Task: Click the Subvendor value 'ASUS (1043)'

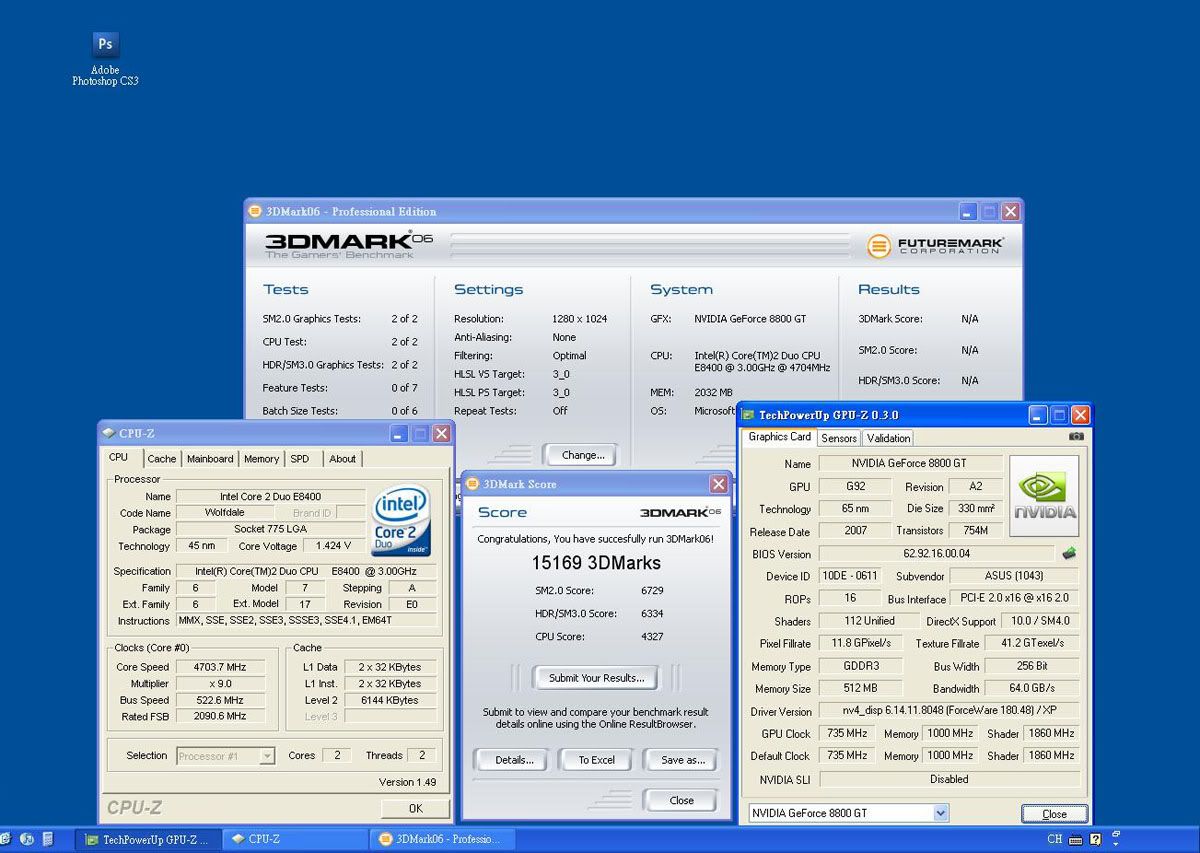Action: pos(1013,576)
